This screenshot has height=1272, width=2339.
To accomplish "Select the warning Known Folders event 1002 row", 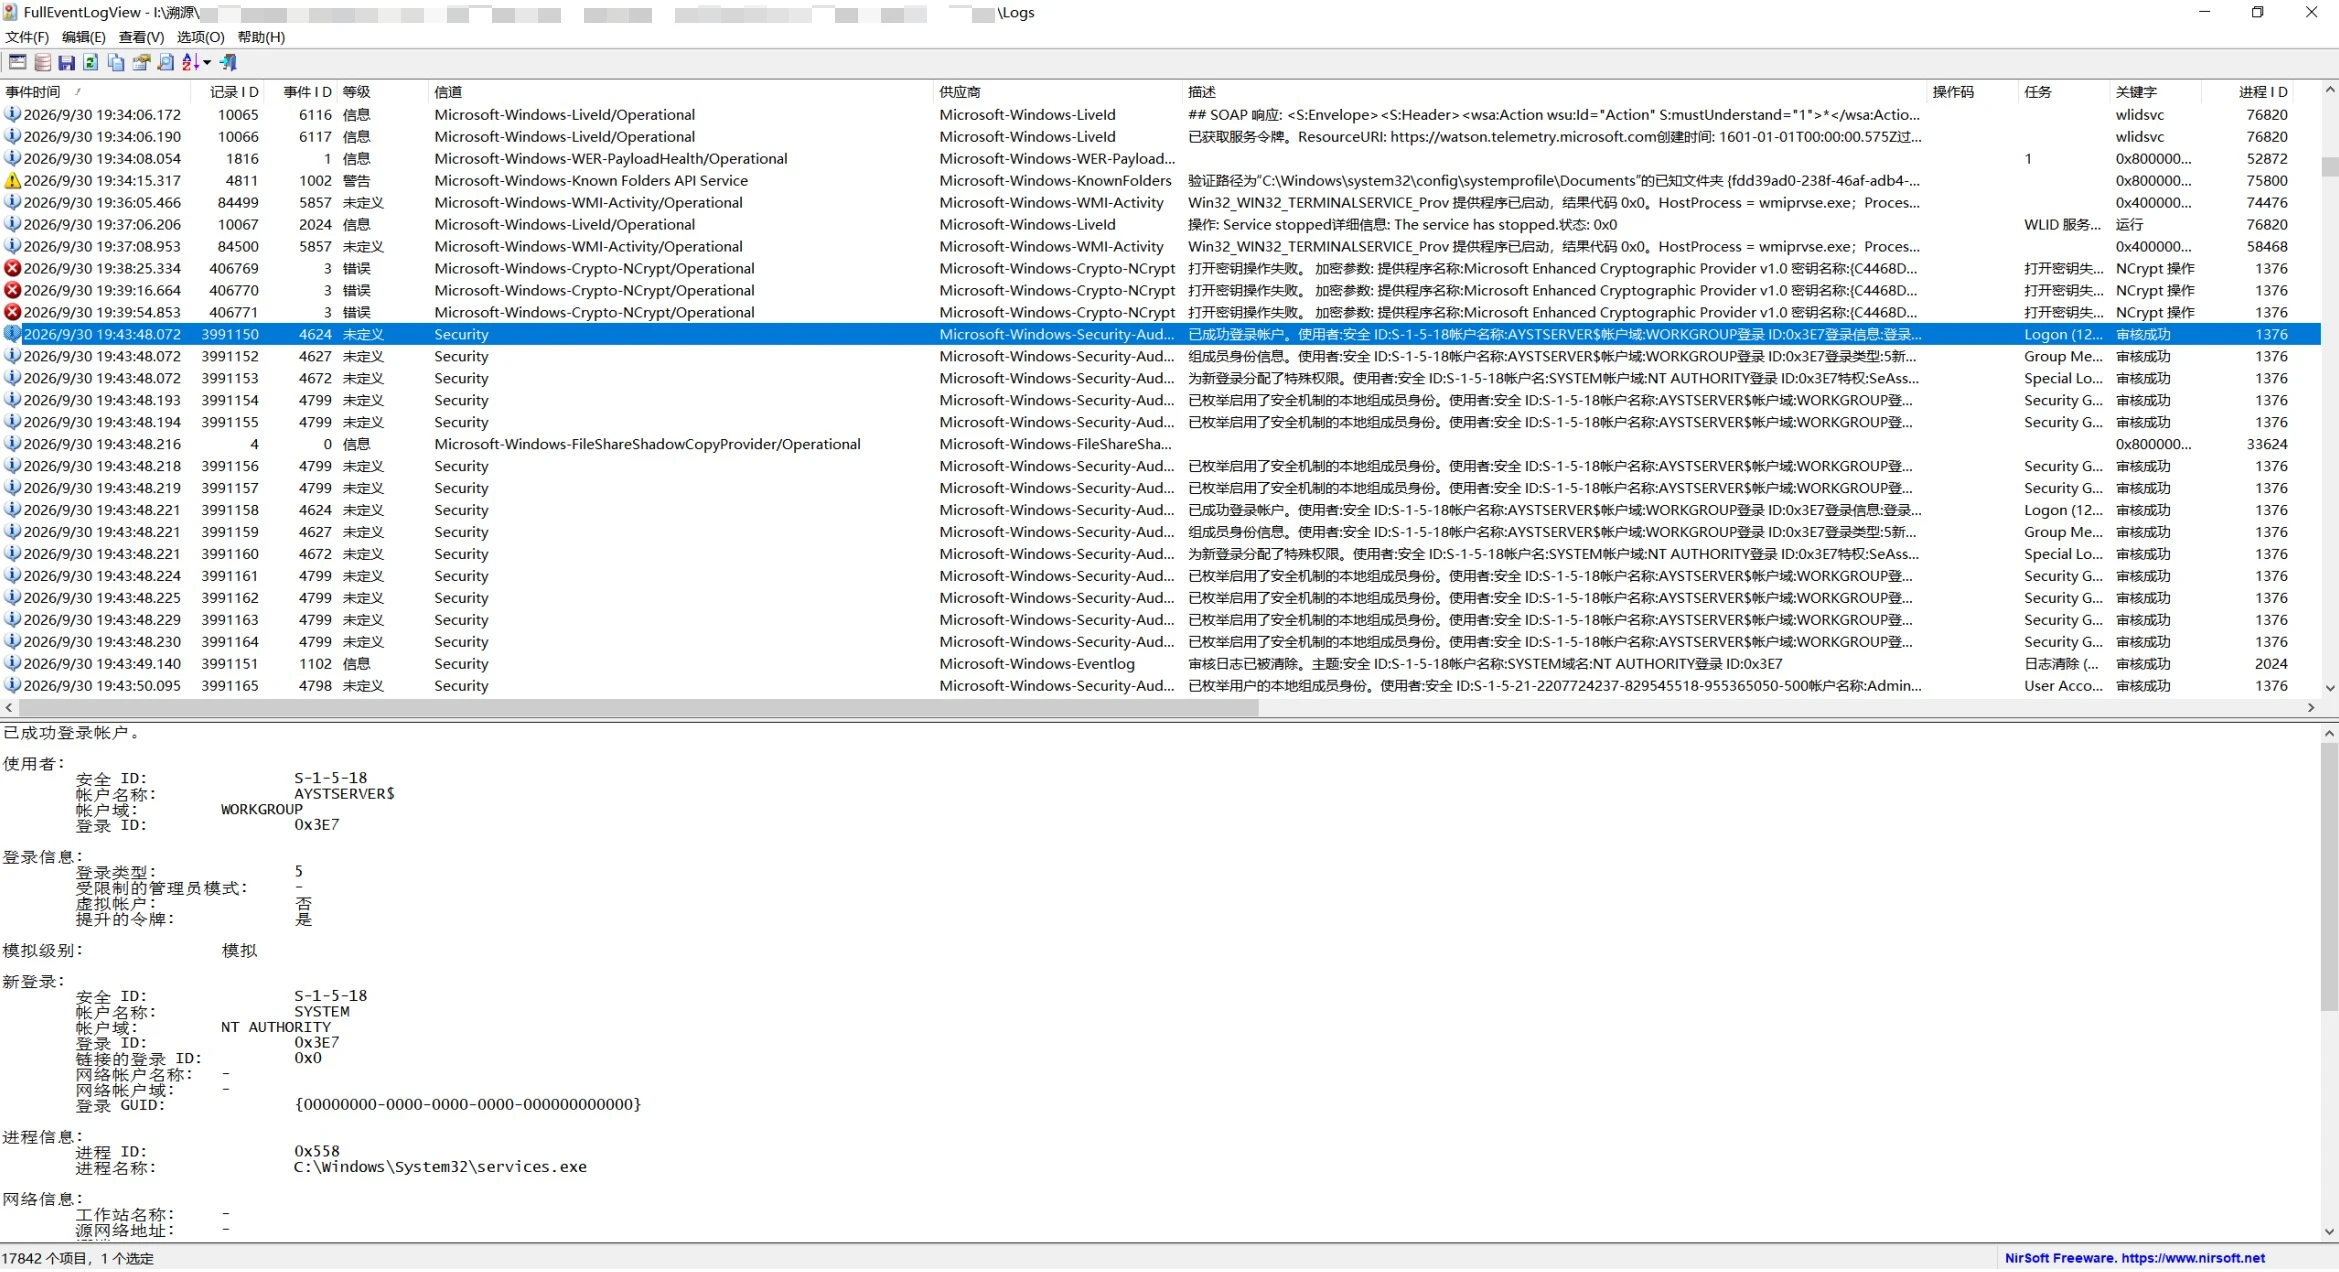I will 1160,181.
